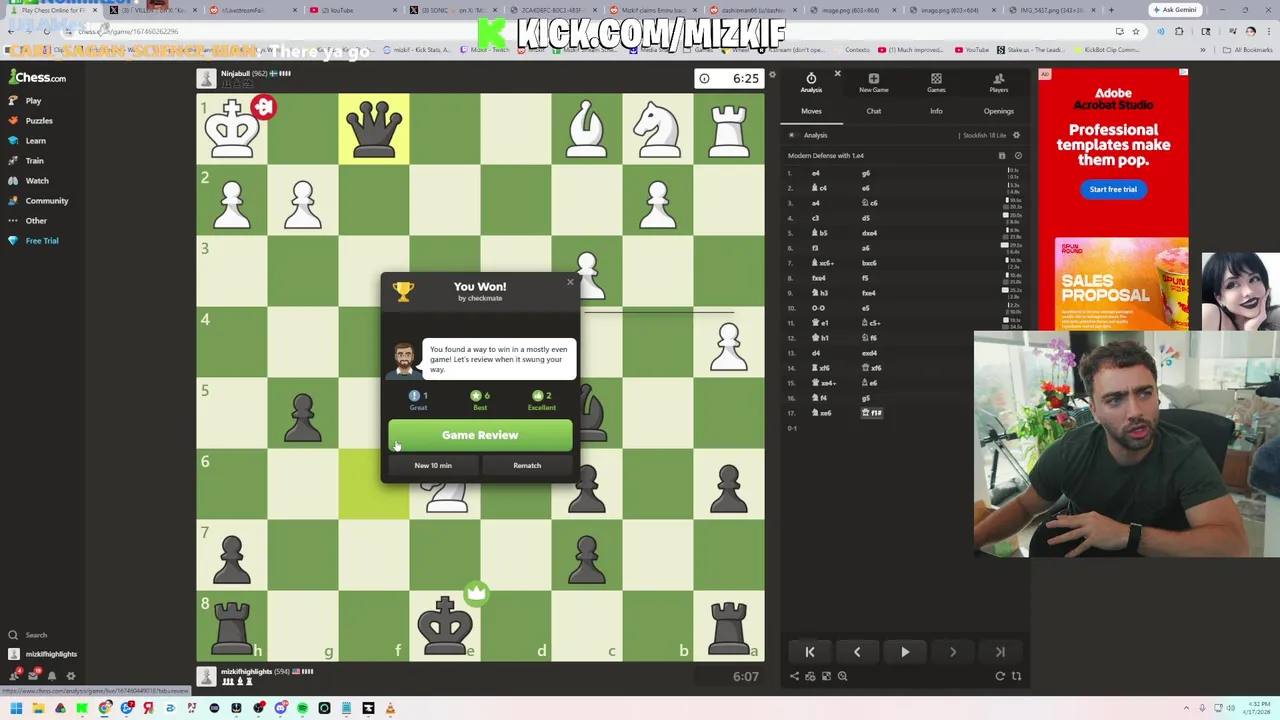1280x720 pixels.
Task: Click the black king on the board
Action: [445, 625]
